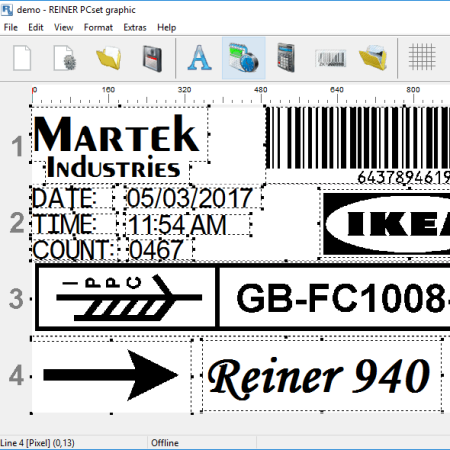Open the new document with settings icon
Screen dimensions: 450x450
coord(65,58)
